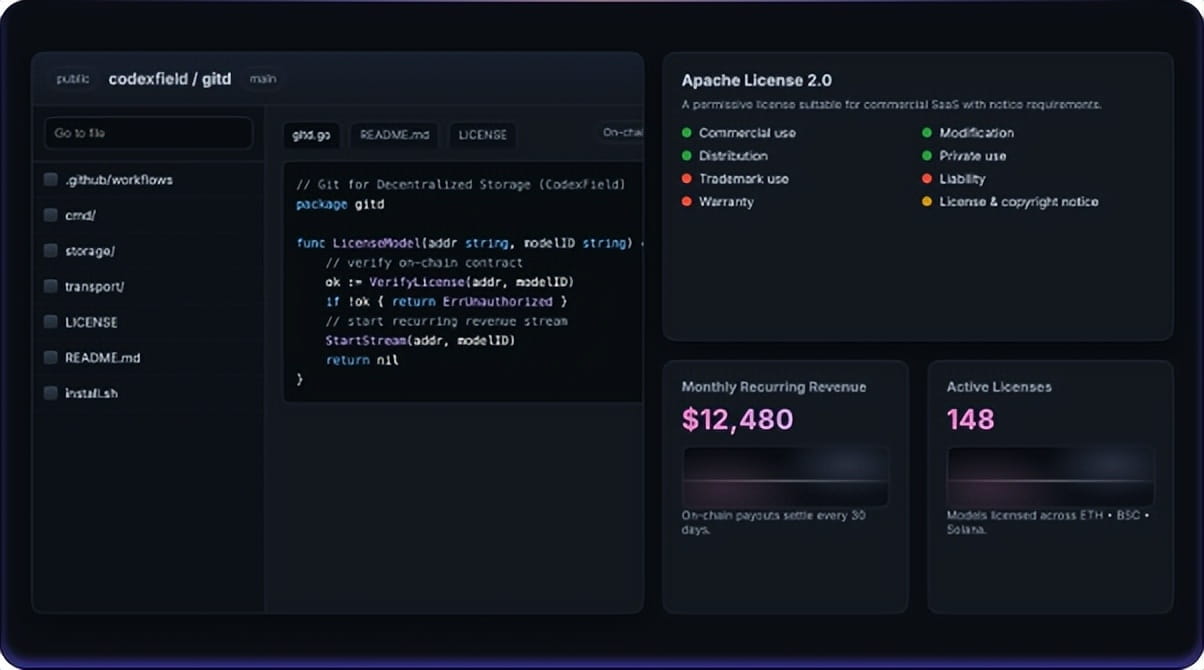Switch to the gitd.go tab
The height and width of the screenshot is (670, 1204).
[x=312, y=134]
